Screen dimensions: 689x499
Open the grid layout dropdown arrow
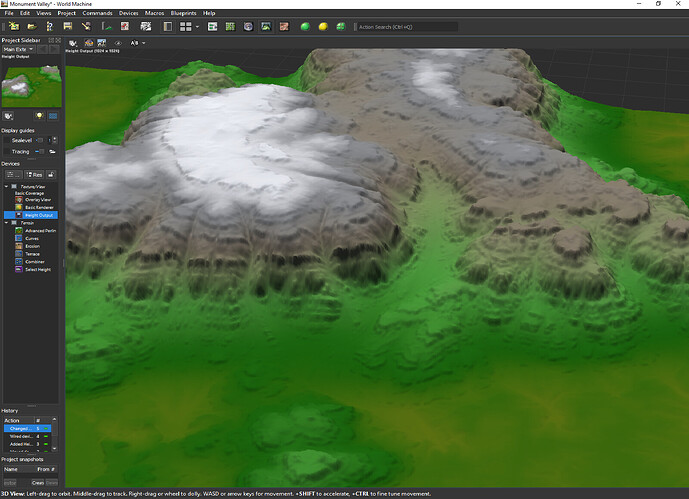(197, 27)
